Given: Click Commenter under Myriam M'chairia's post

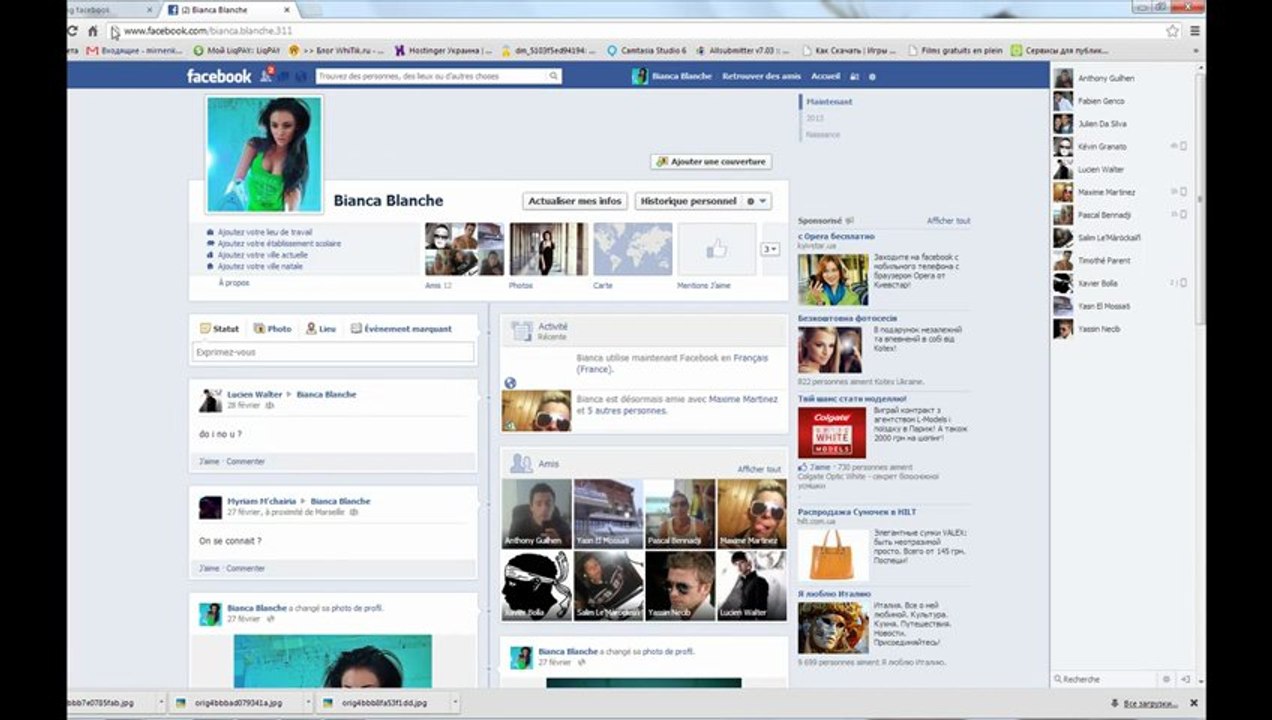Looking at the screenshot, I should coord(246,568).
